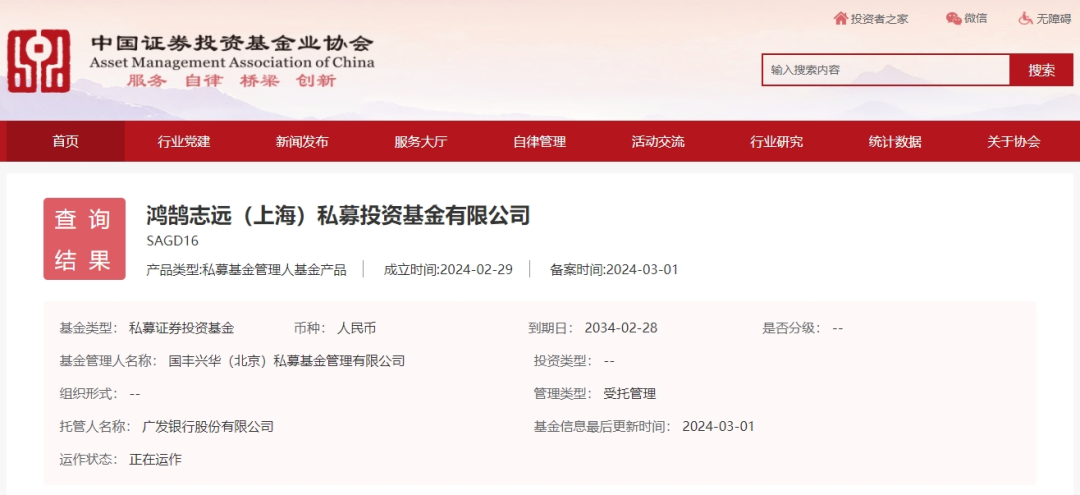The height and width of the screenshot is (495, 1080).
Task: Click the WeChat icon
Action: [x=954, y=19]
